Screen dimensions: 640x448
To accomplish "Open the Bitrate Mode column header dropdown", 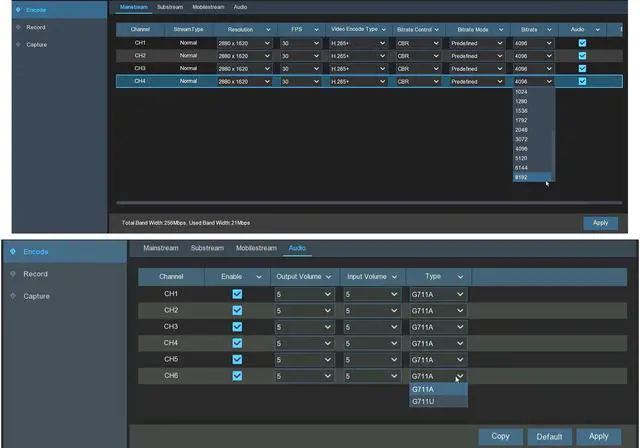I will coord(501,29).
